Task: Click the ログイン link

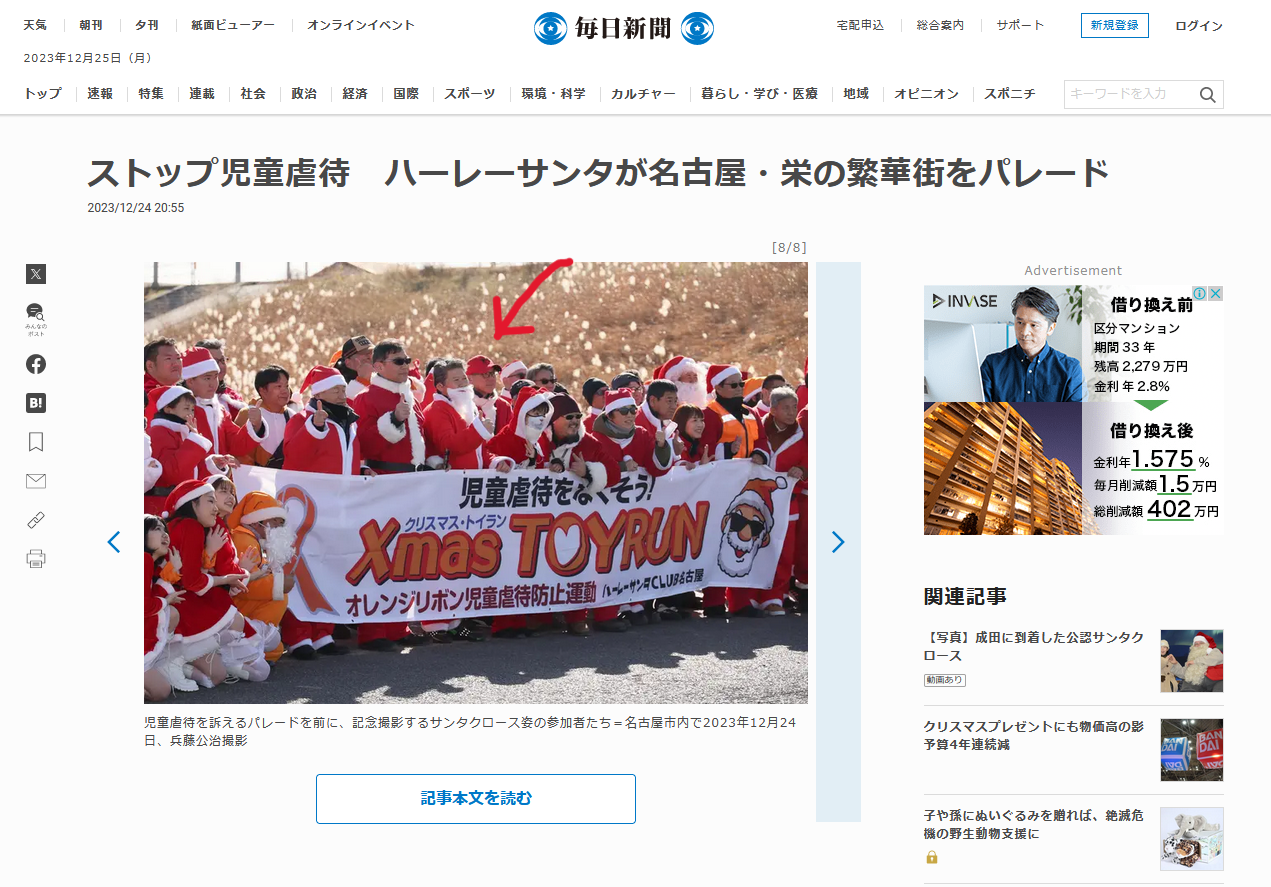Action: 1199,26
